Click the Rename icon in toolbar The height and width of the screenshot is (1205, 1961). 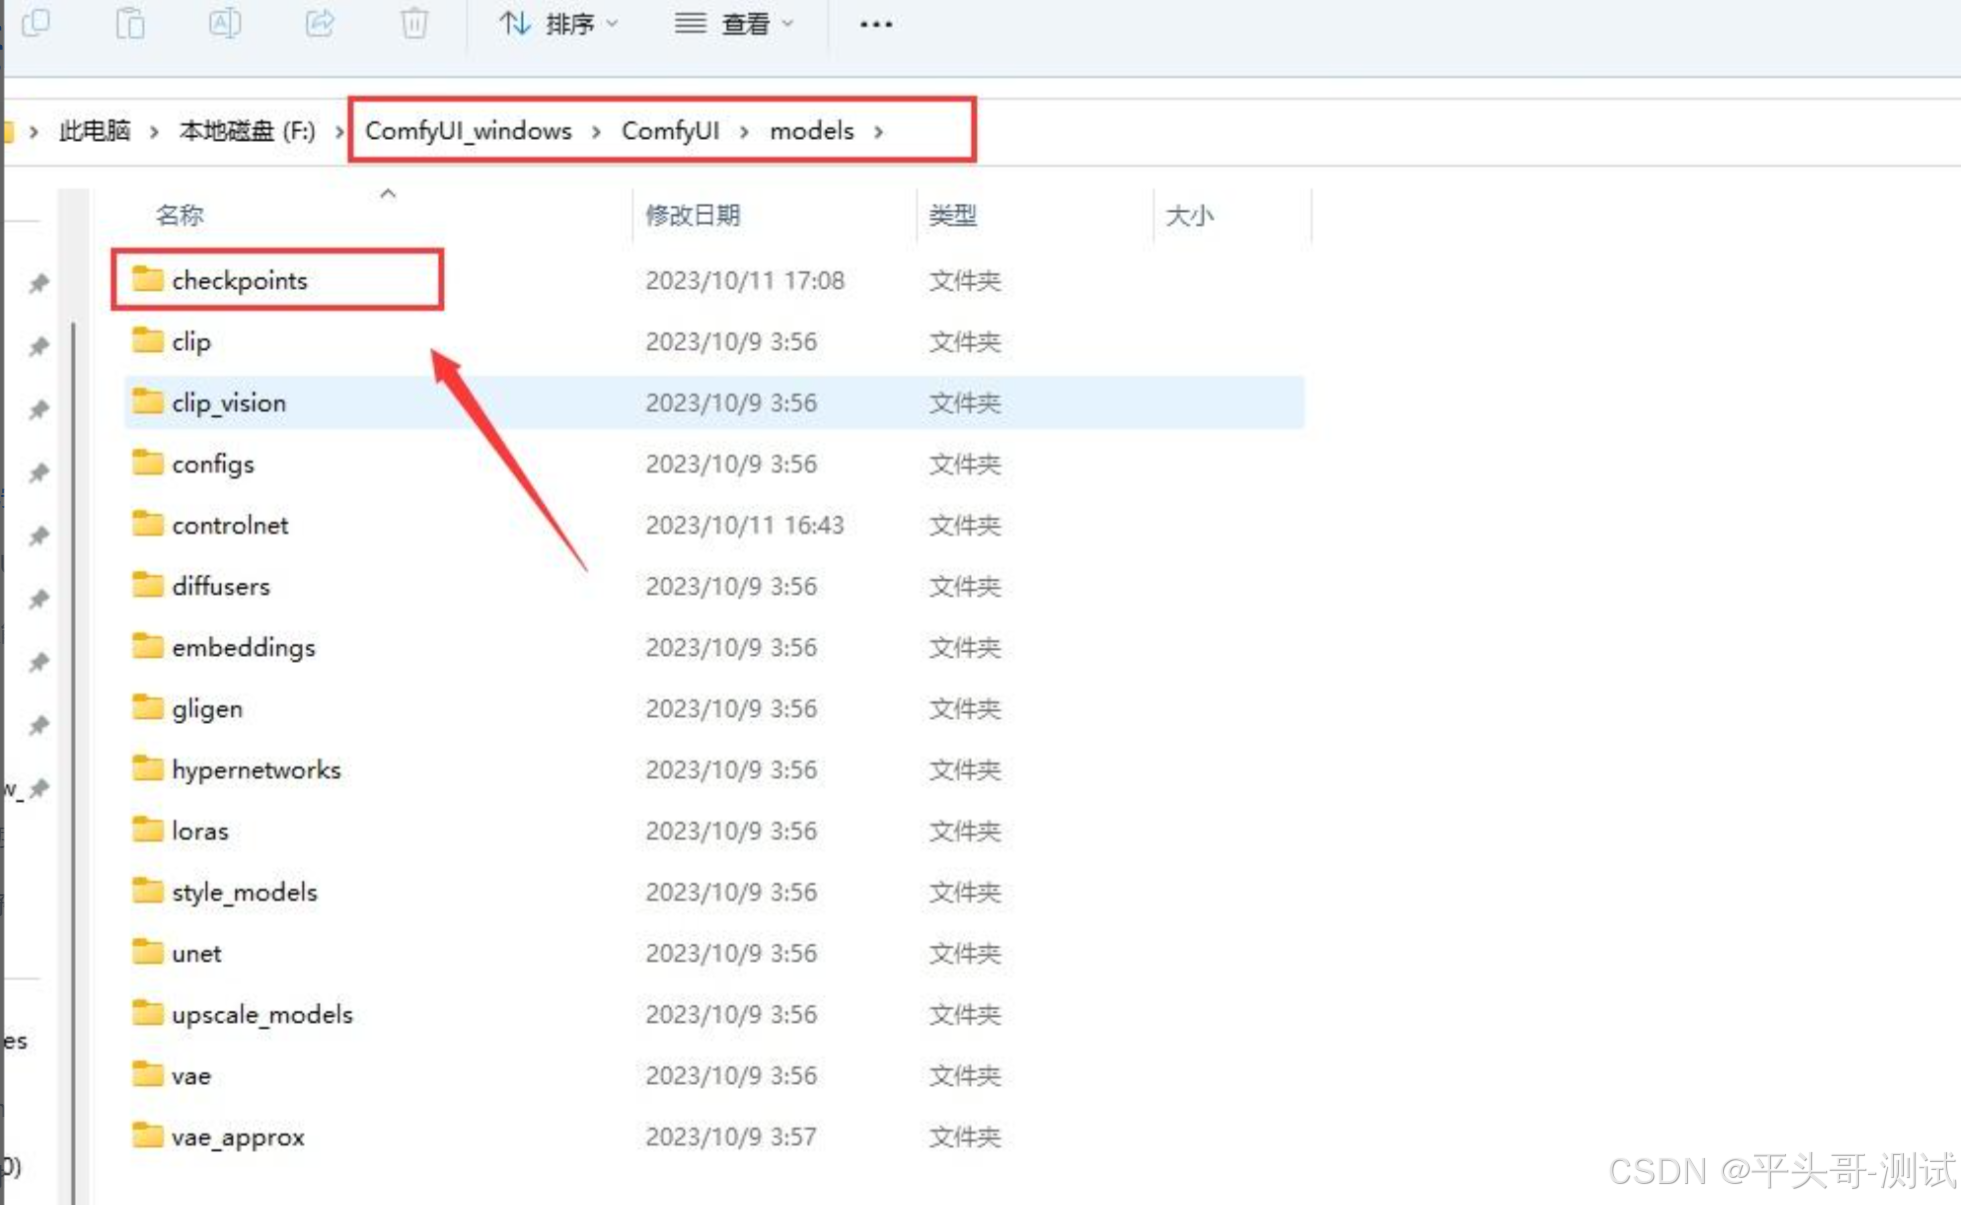(224, 23)
